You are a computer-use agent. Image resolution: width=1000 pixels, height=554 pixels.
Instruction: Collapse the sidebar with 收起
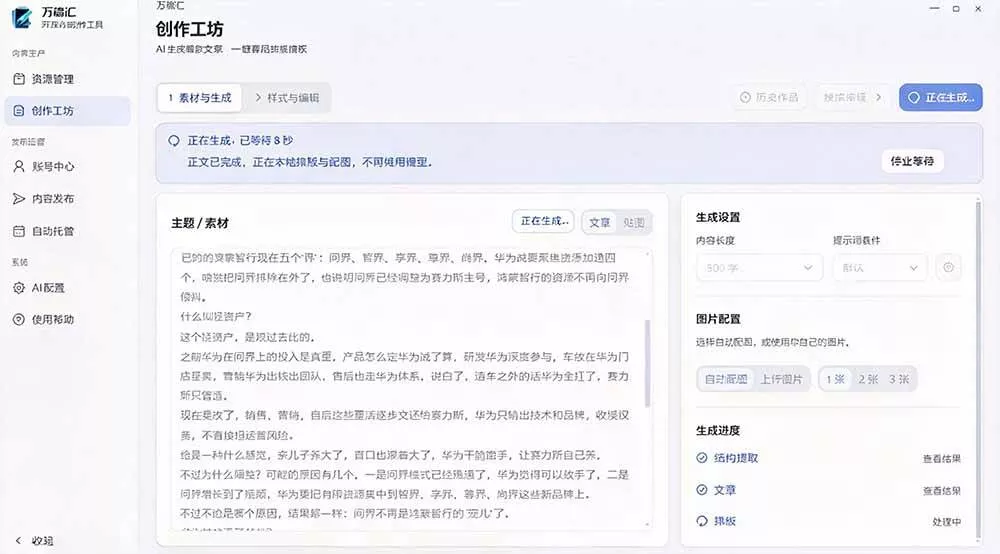point(34,541)
